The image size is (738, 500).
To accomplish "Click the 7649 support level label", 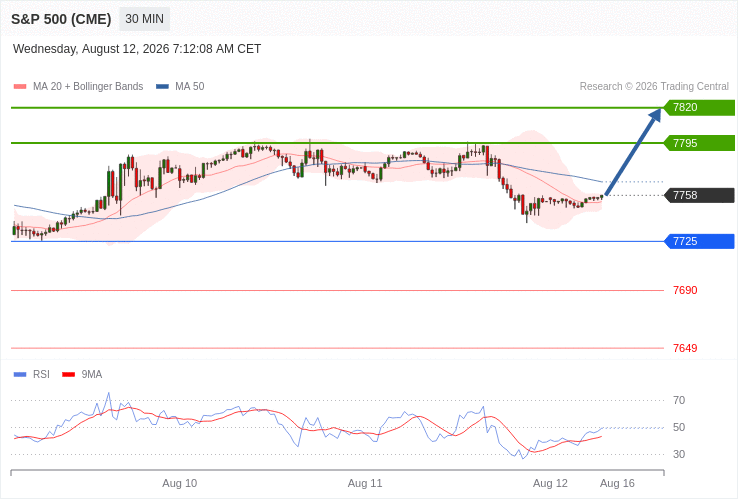I will click(x=685, y=348).
